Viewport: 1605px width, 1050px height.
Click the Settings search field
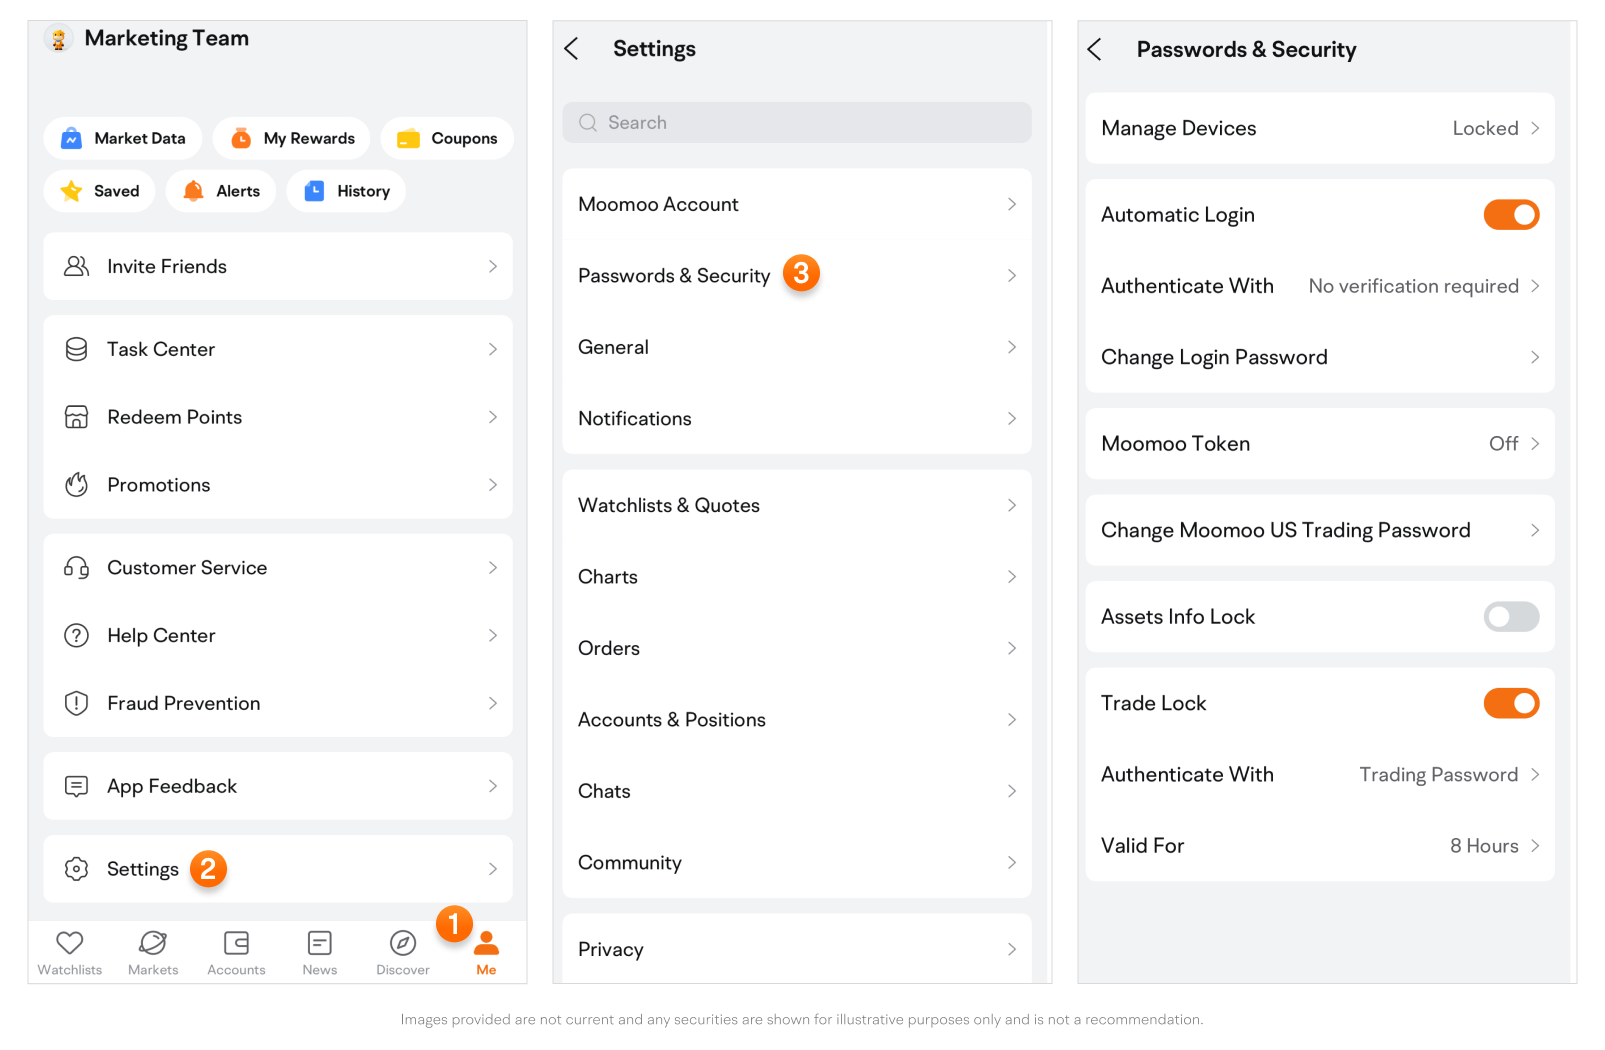pos(797,122)
